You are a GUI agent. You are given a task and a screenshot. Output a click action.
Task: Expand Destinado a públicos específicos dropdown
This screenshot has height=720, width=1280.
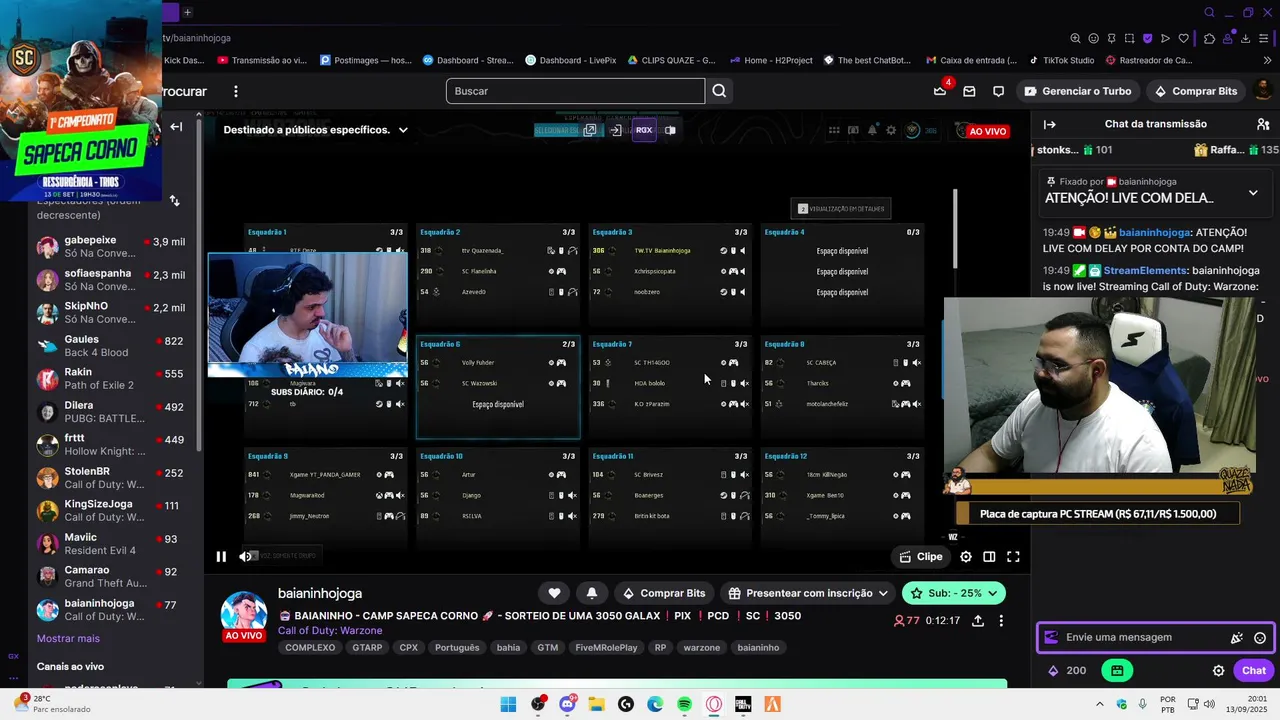click(316, 130)
